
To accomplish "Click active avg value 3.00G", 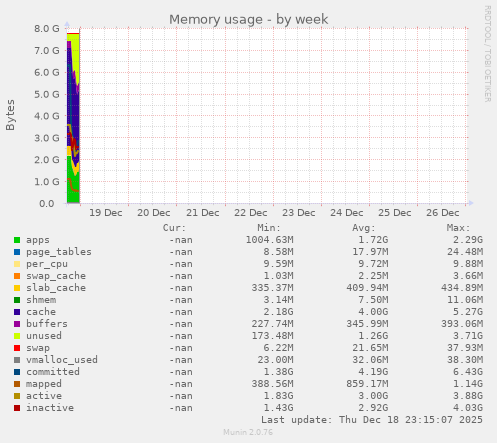I will (373, 396).
